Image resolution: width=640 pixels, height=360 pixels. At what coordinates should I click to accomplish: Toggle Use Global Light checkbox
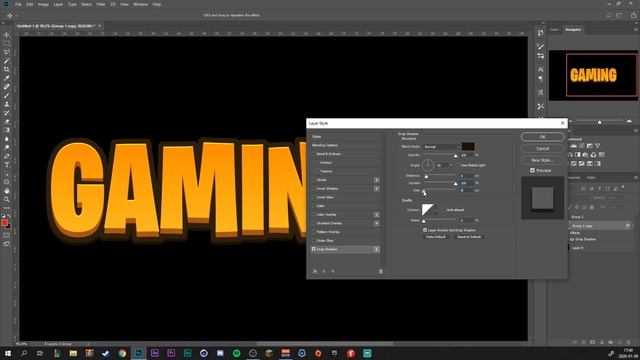[x=458, y=165]
